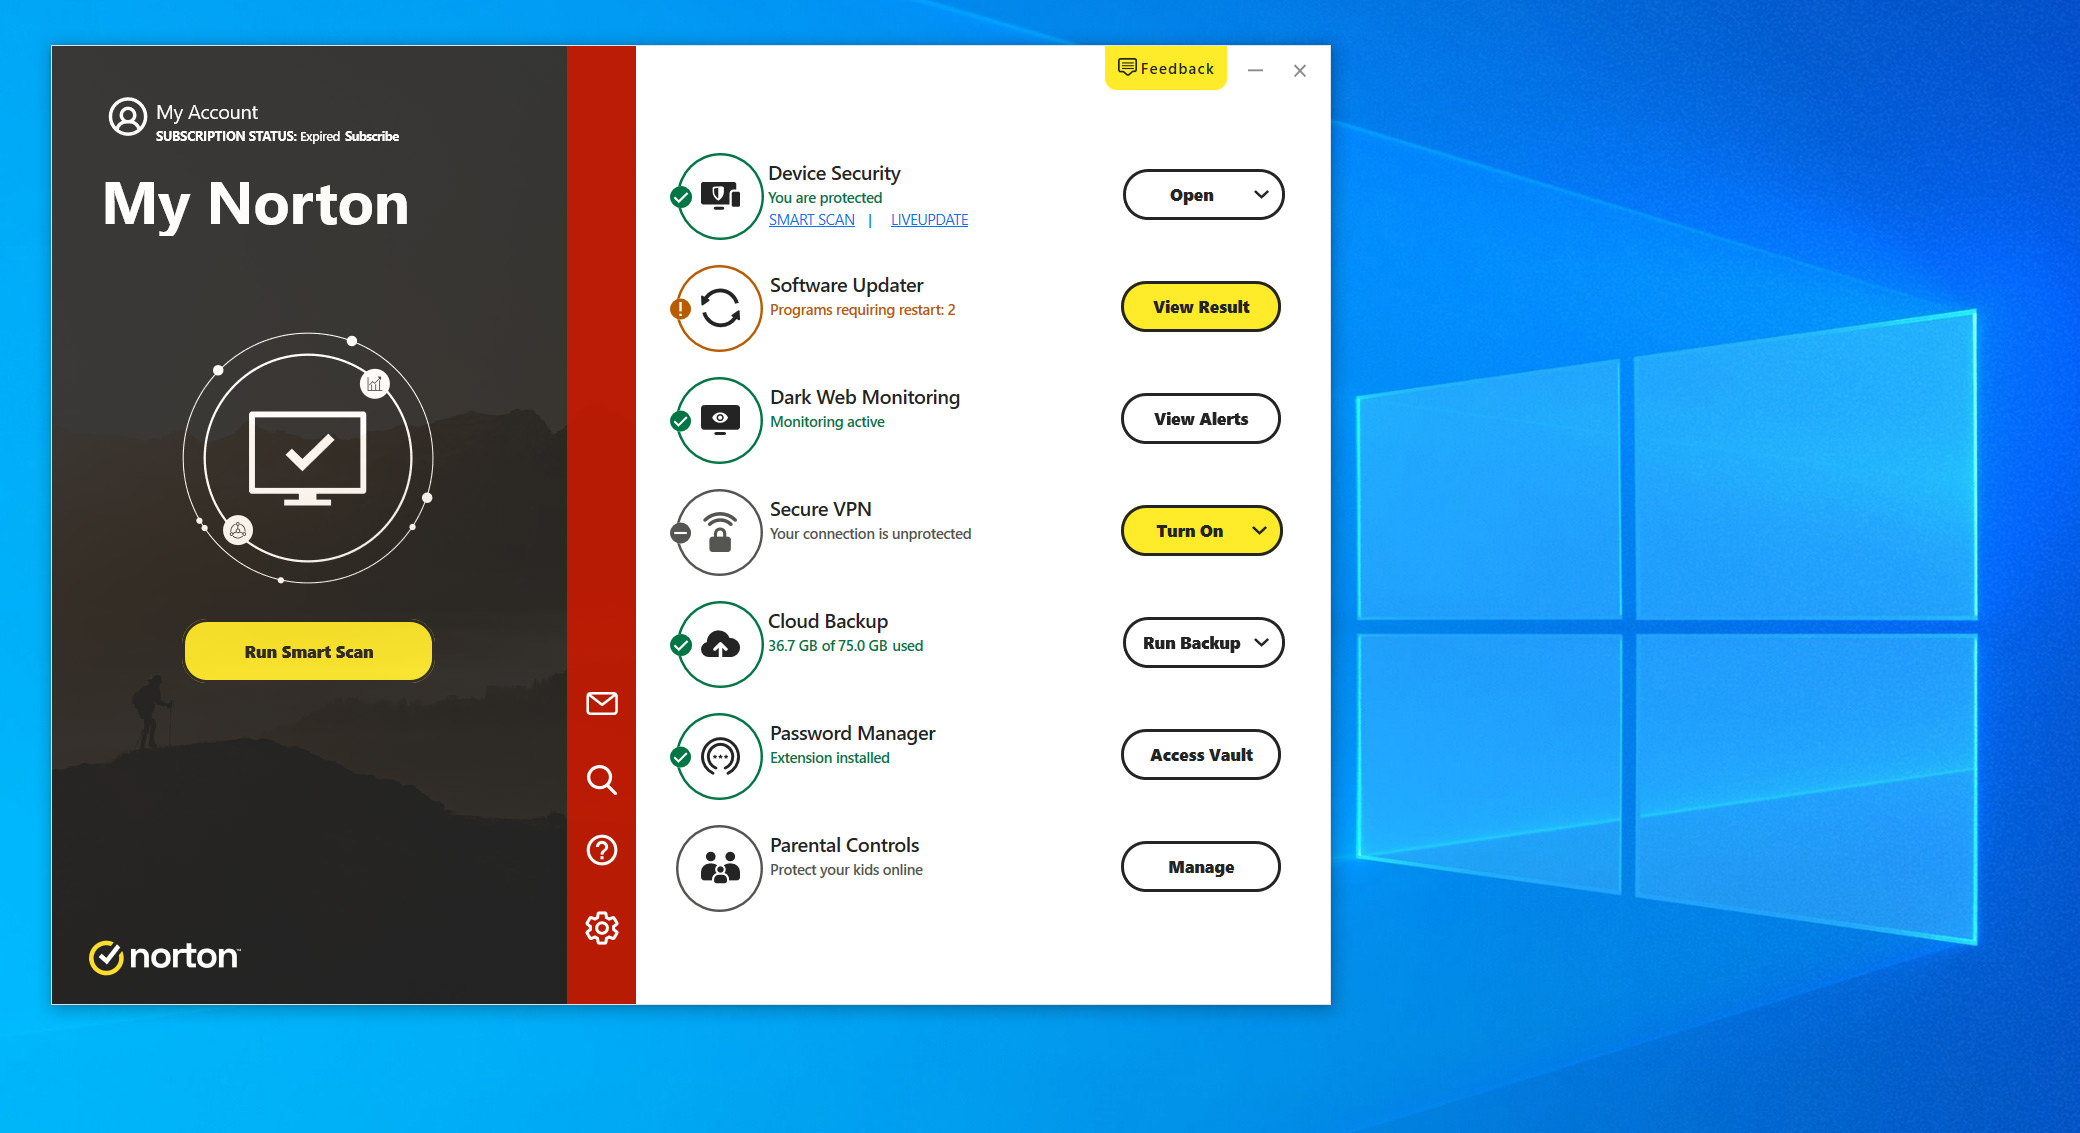Click the Password Manager title
Screen dimensions: 2080x1133
[853, 733]
